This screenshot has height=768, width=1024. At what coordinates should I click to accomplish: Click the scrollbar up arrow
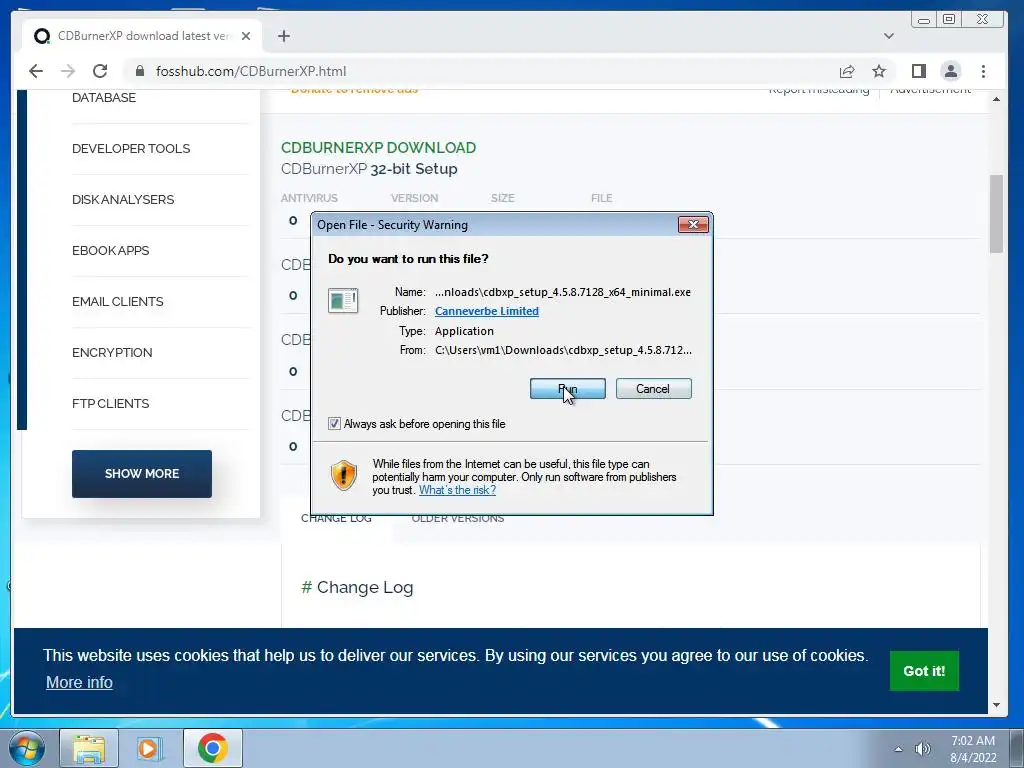click(996, 99)
